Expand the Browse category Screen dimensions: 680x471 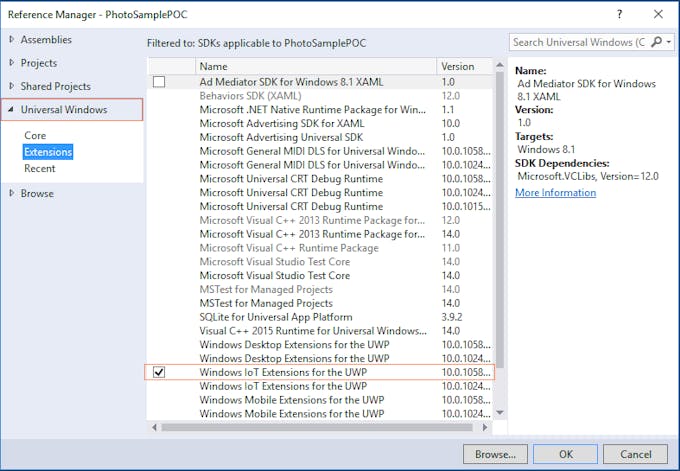point(12,193)
